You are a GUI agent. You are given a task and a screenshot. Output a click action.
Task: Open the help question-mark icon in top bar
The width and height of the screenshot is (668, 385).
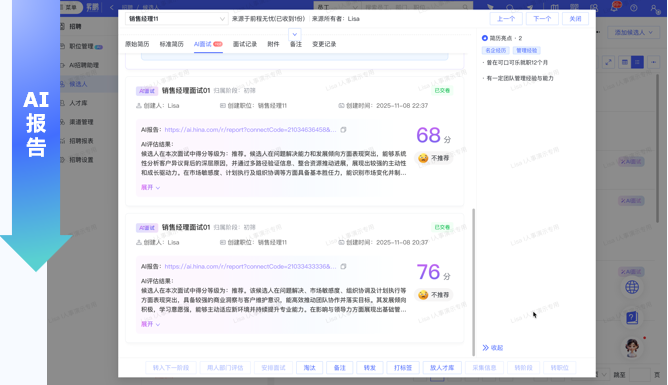(x=634, y=8)
